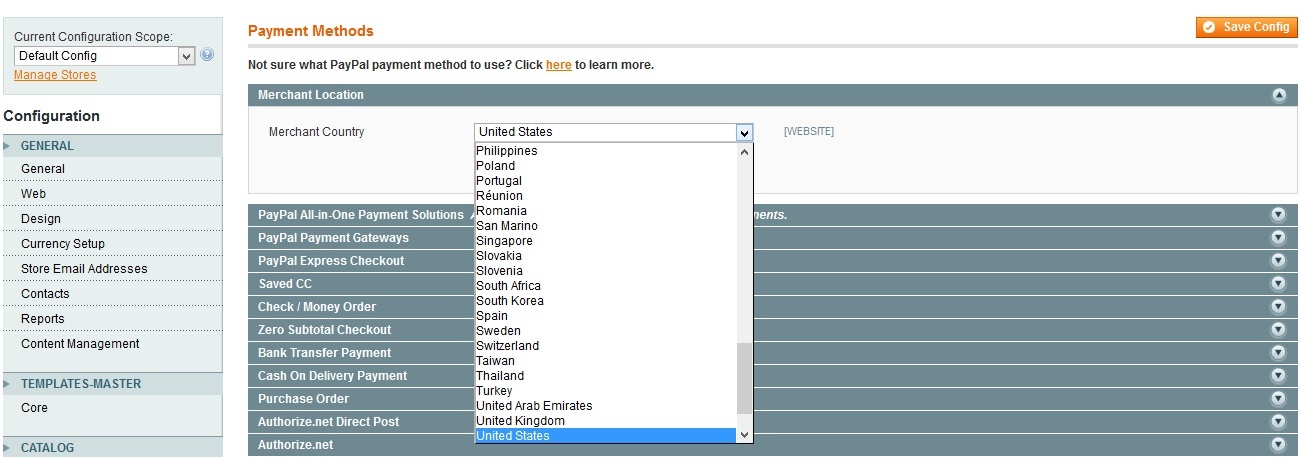Expand the CATALOG sidebar group
This screenshot has height=457, width=1304.
coord(111,448)
